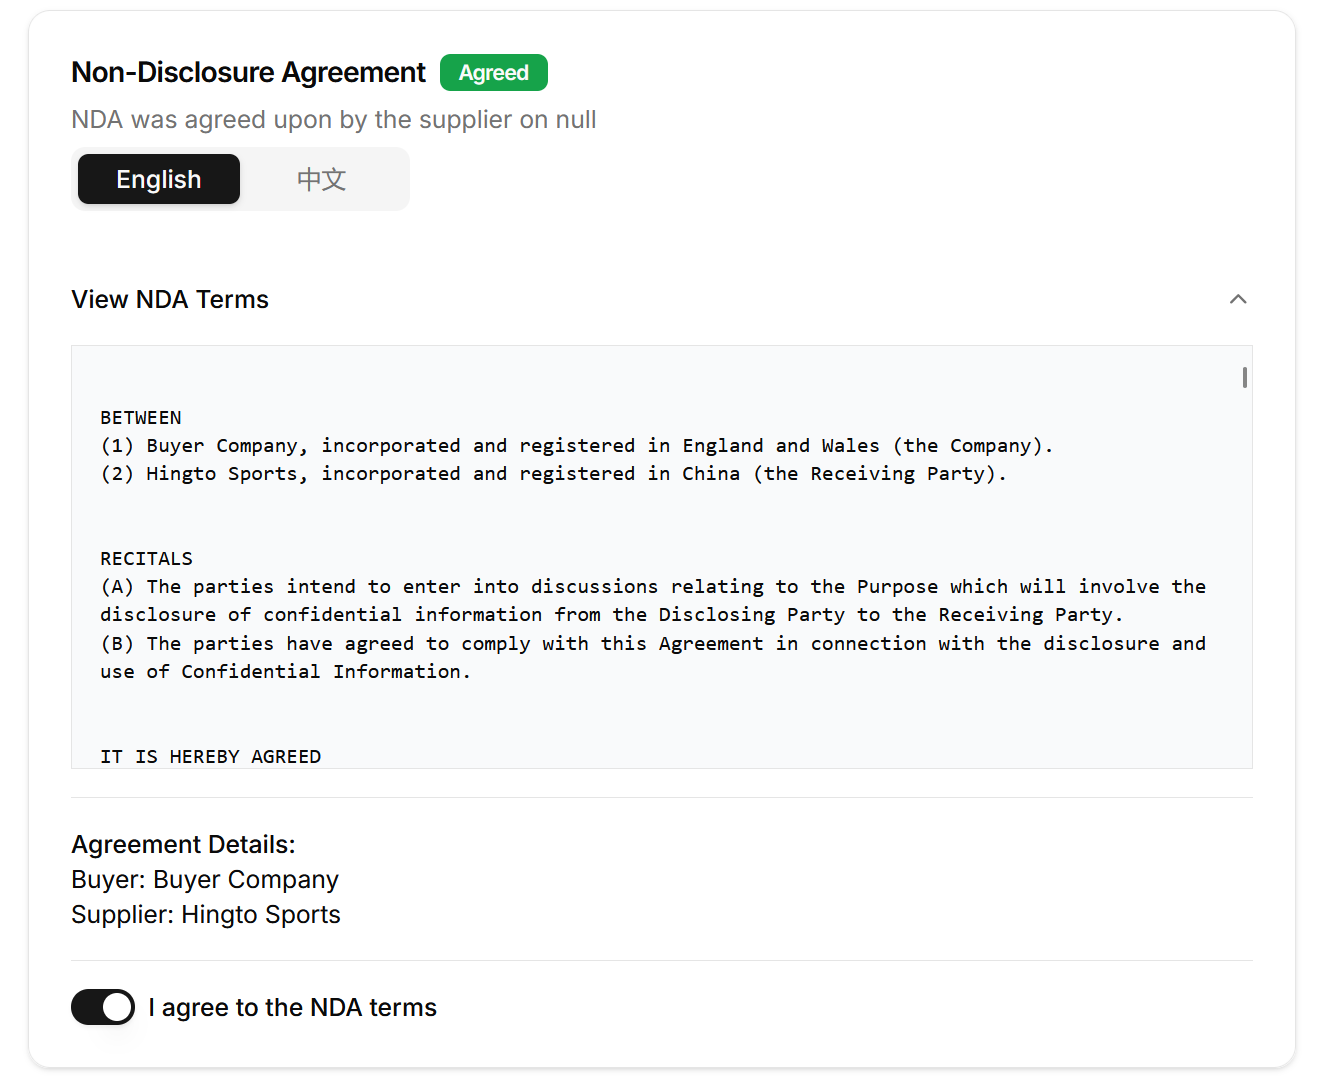Click the Non-Disclosure Agreement heading
Screen dimensions: 1320x1079
pos(248,72)
